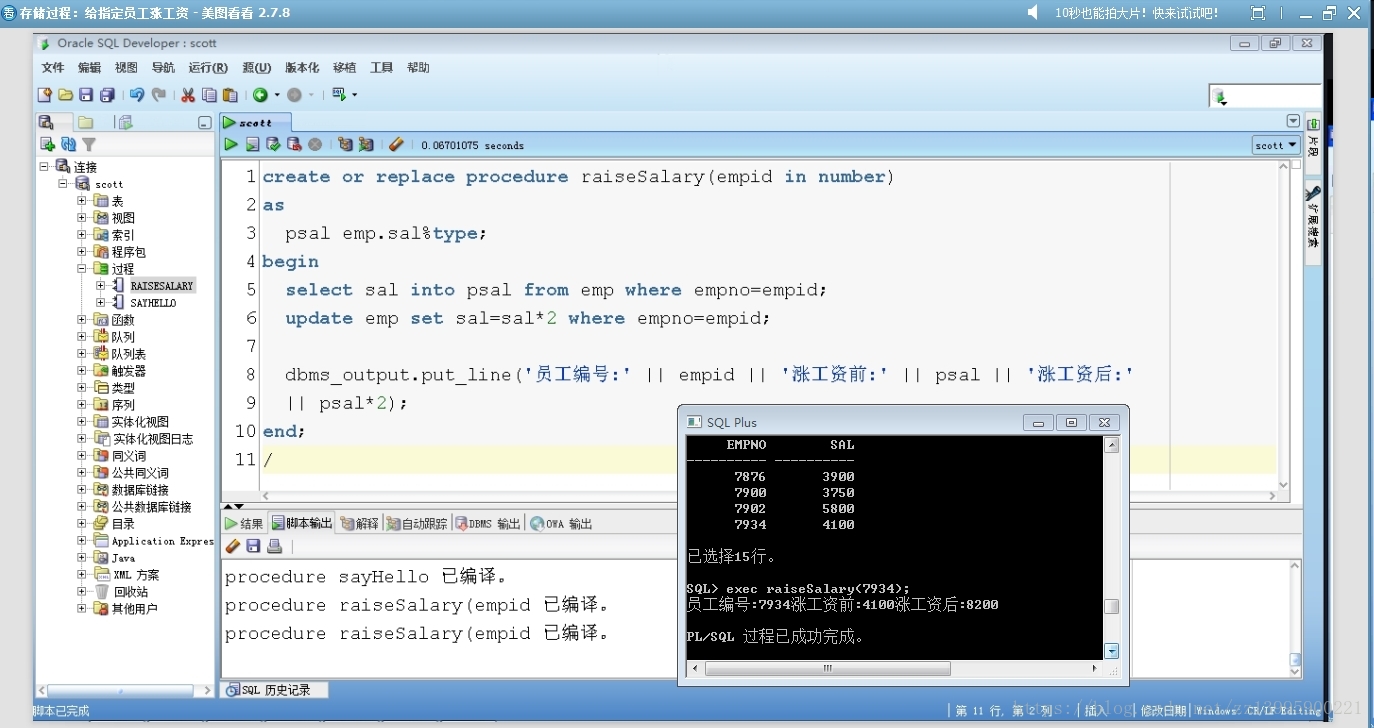Click the Save All icon
1374x728 pixels.
coord(107,95)
